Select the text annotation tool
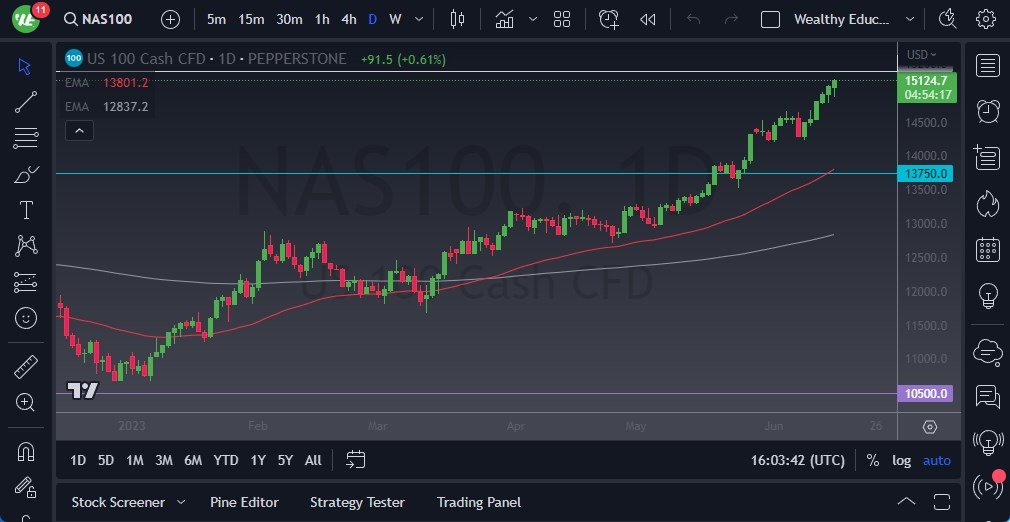This screenshot has height=522, width=1010. pos(26,210)
